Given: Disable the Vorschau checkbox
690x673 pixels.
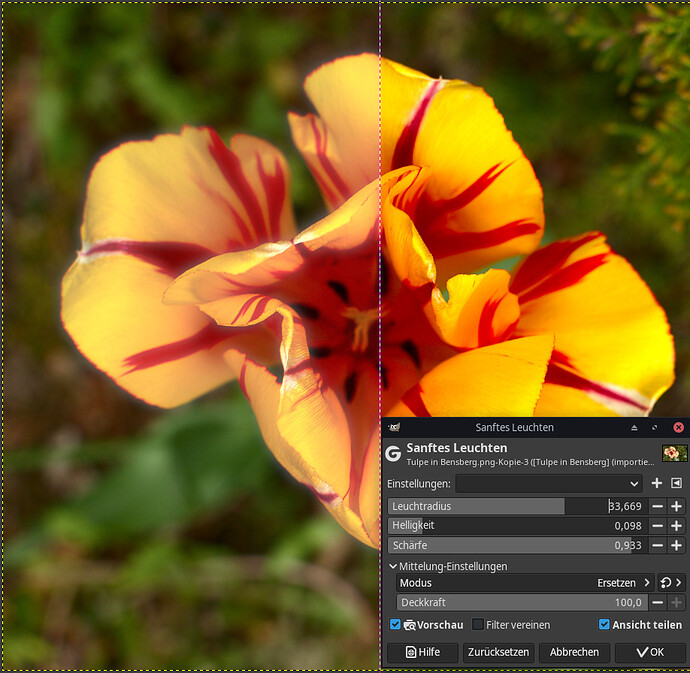Looking at the screenshot, I should click(x=395, y=625).
